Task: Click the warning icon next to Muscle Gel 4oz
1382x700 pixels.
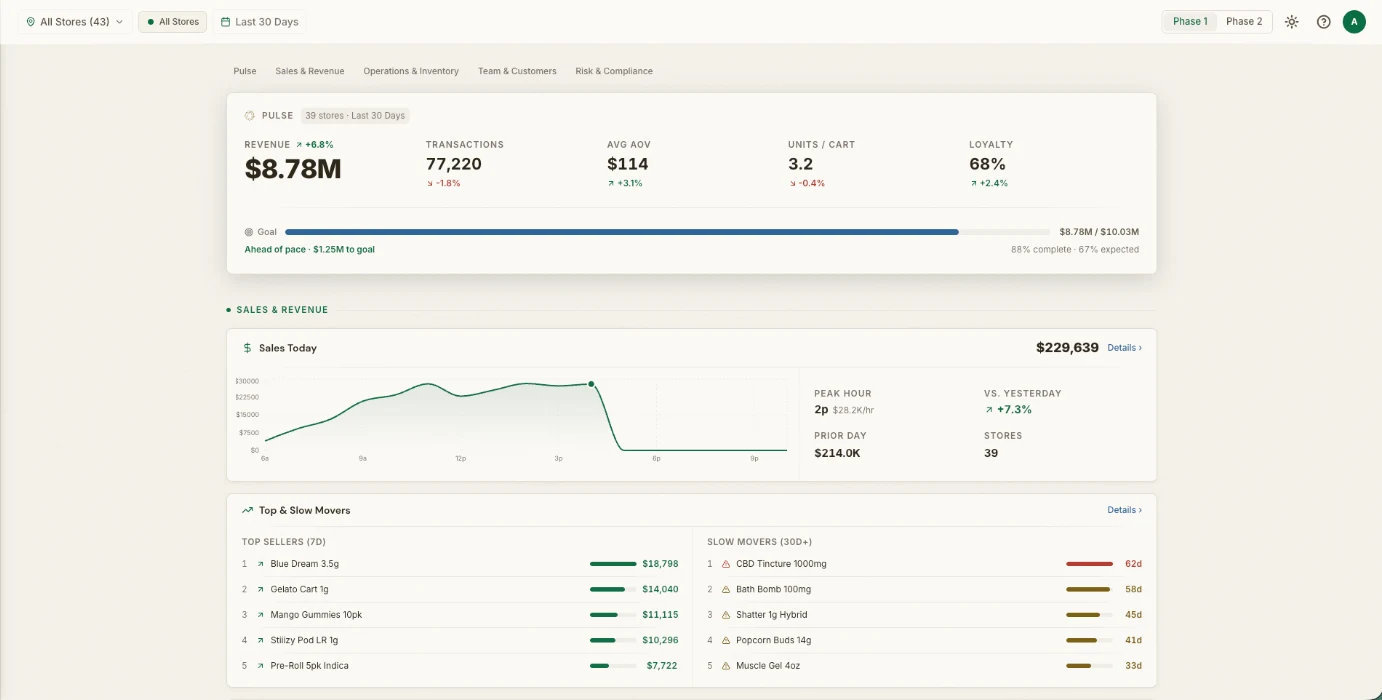Action: 726,666
